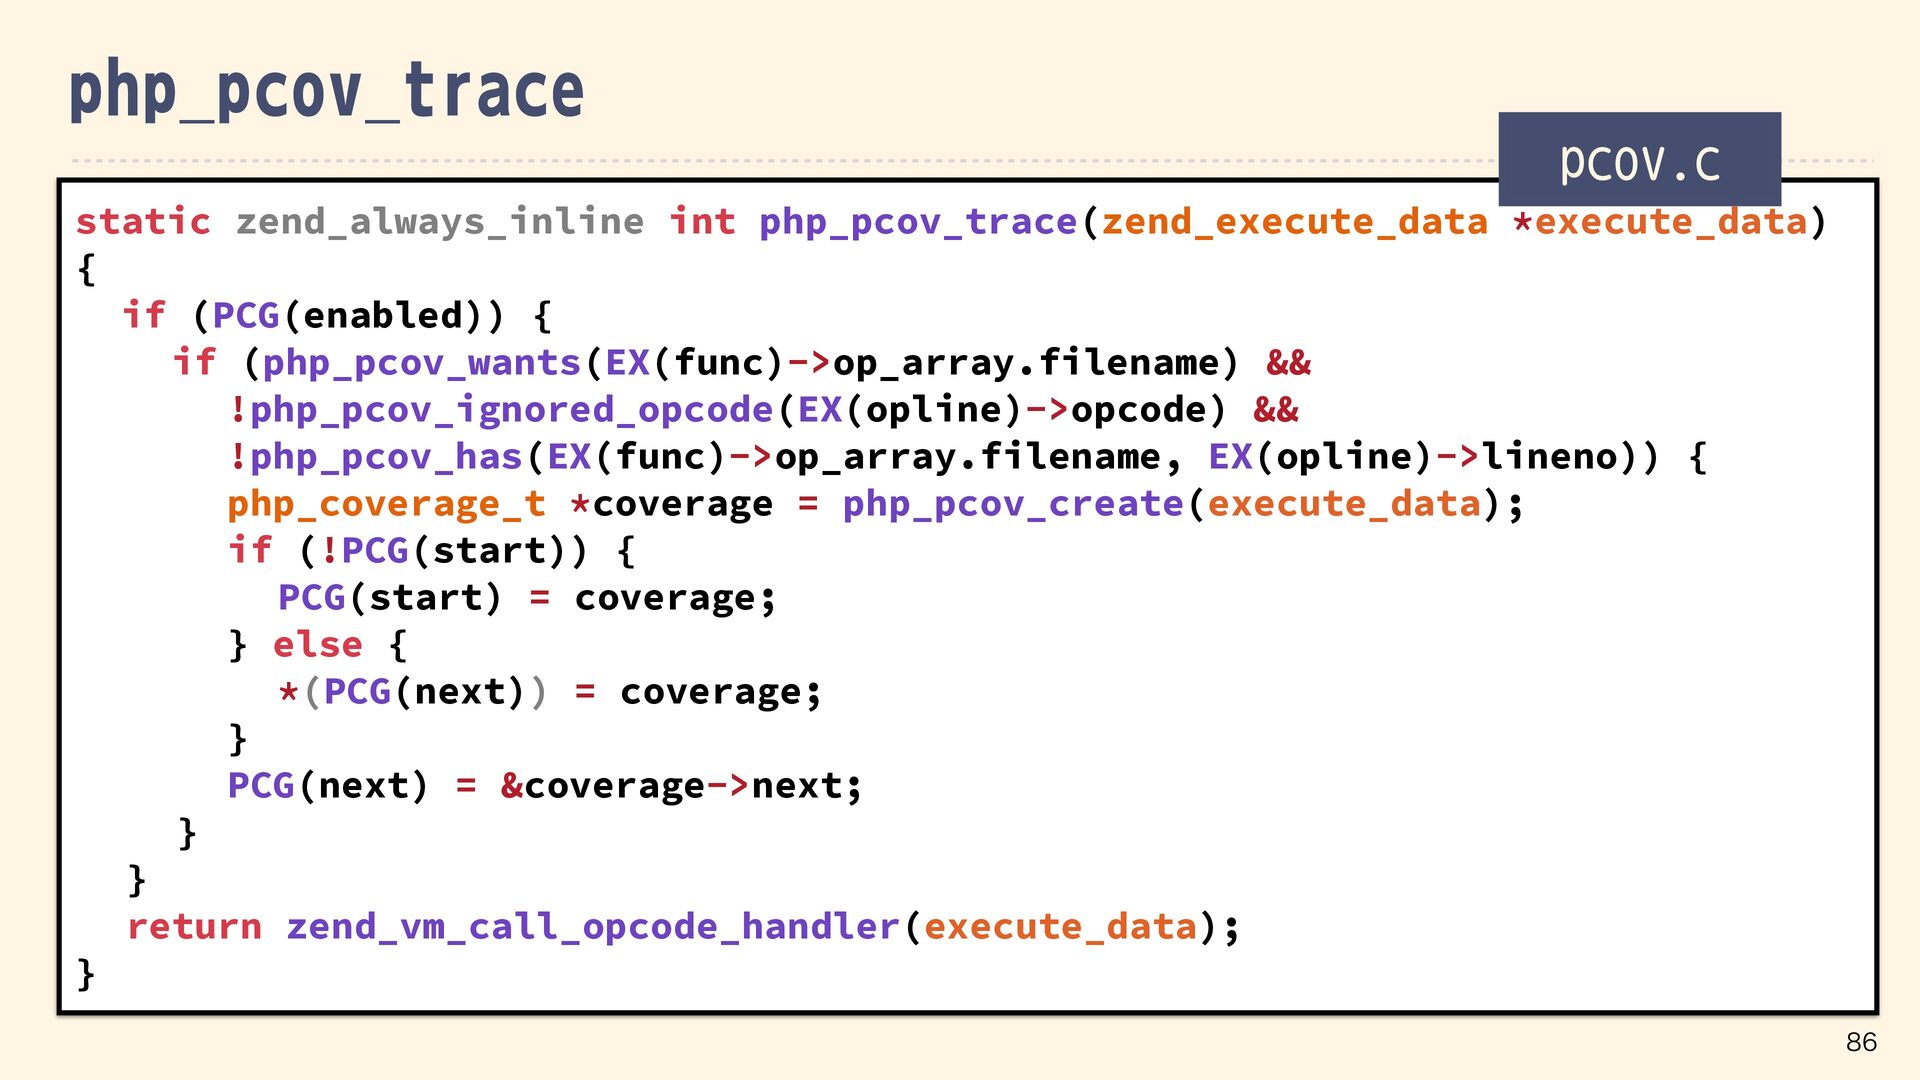Click the php_pcov_ignored_opcode function name

pos(511,409)
